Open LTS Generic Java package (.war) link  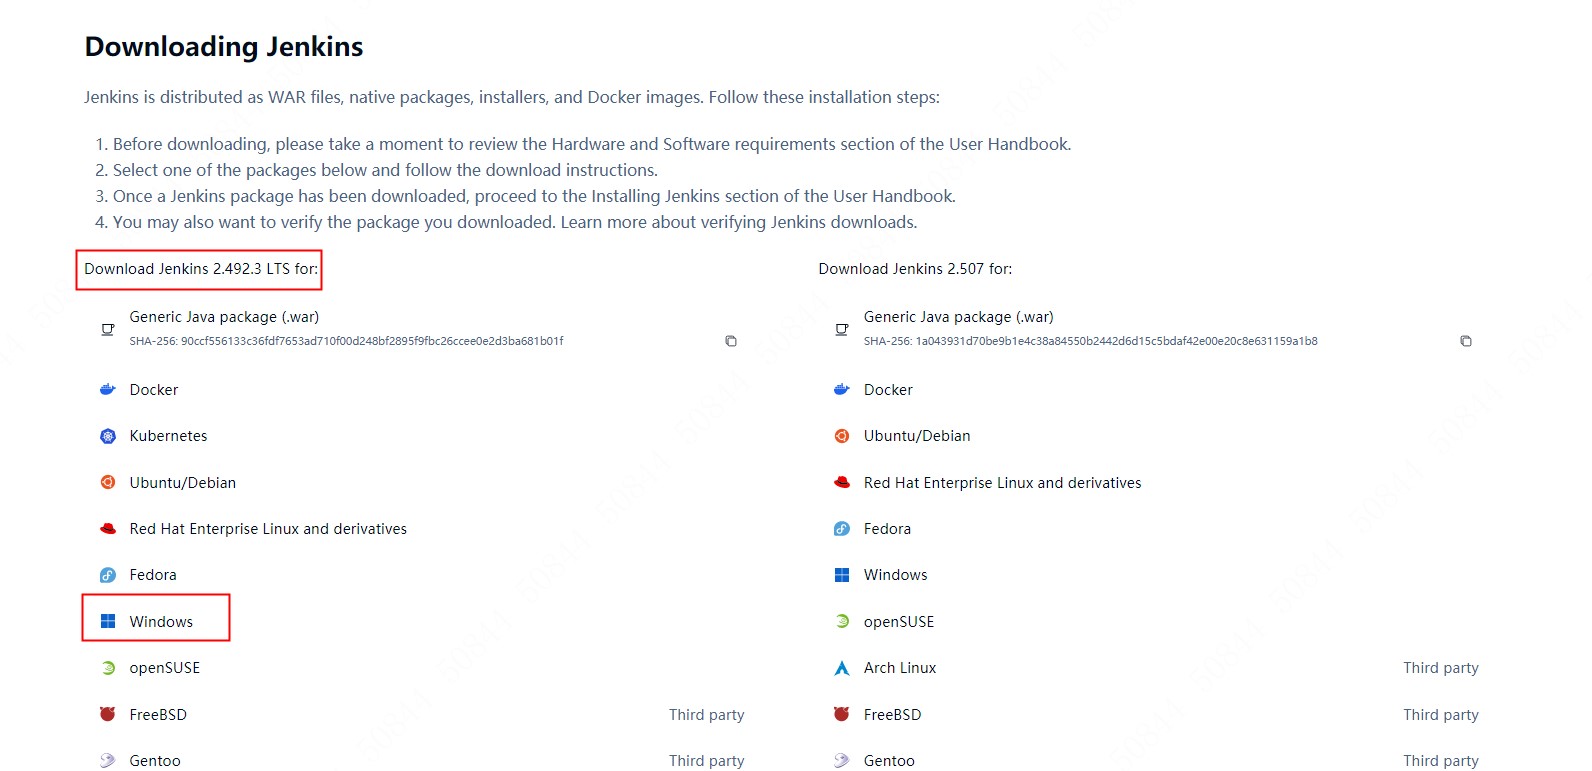click(224, 317)
